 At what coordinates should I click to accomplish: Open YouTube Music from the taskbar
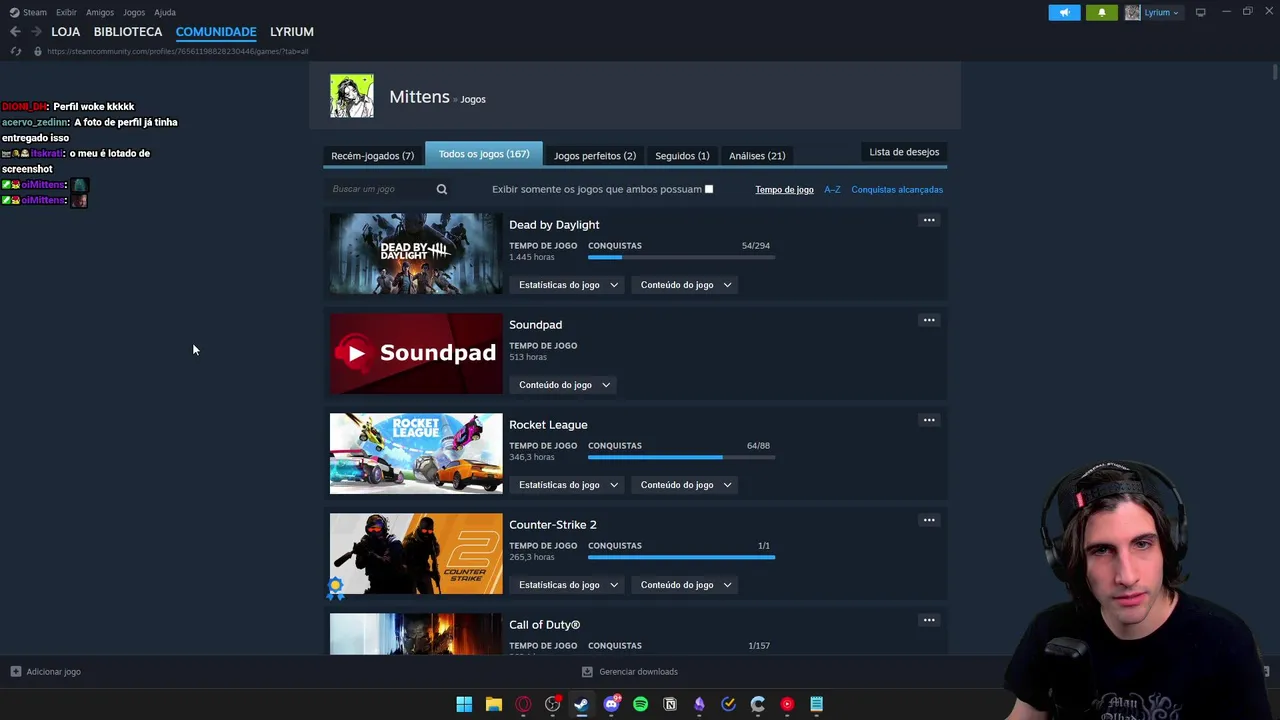[x=787, y=704]
